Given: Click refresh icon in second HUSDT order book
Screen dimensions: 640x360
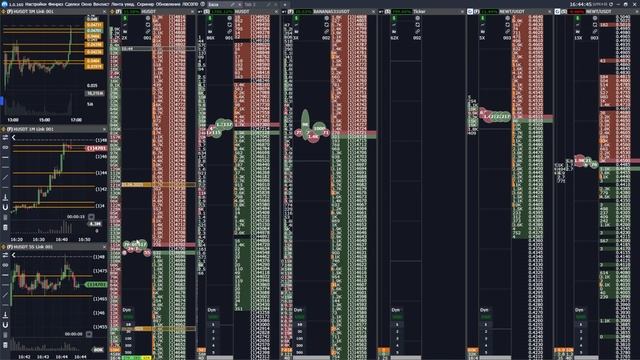Looking at the screenshot, I should tap(230, 25).
